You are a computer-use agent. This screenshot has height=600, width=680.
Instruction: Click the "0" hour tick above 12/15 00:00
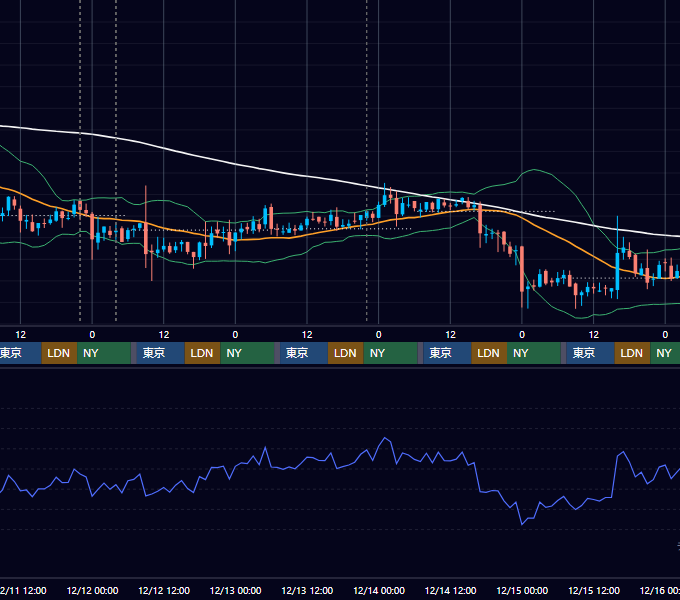522,335
